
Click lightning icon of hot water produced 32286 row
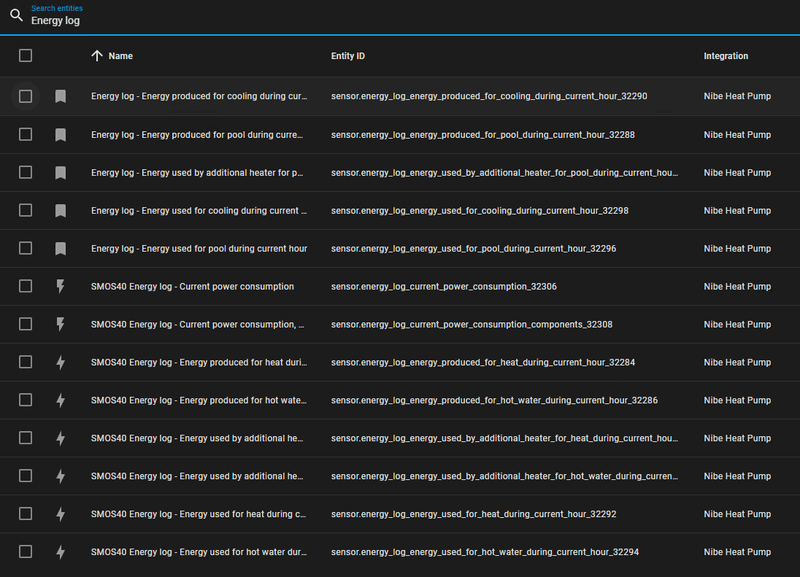pyautogui.click(x=61, y=400)
